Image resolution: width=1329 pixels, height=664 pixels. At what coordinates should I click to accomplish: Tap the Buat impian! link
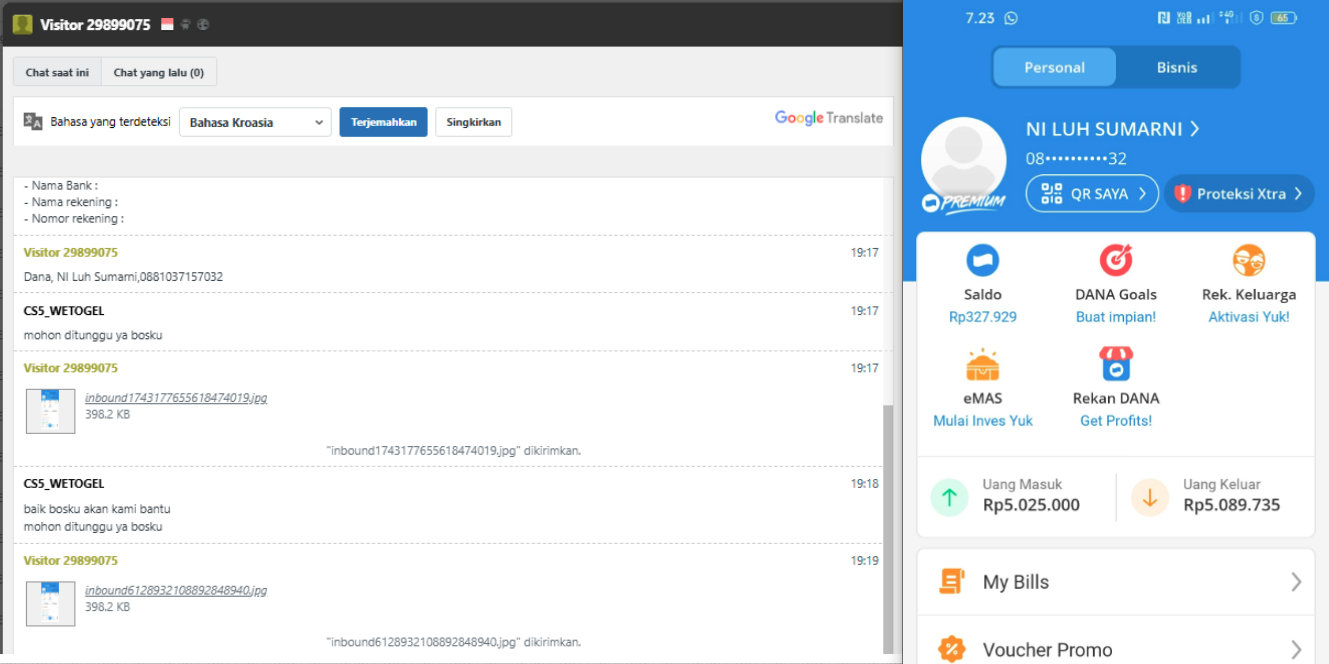[1116, 317]
